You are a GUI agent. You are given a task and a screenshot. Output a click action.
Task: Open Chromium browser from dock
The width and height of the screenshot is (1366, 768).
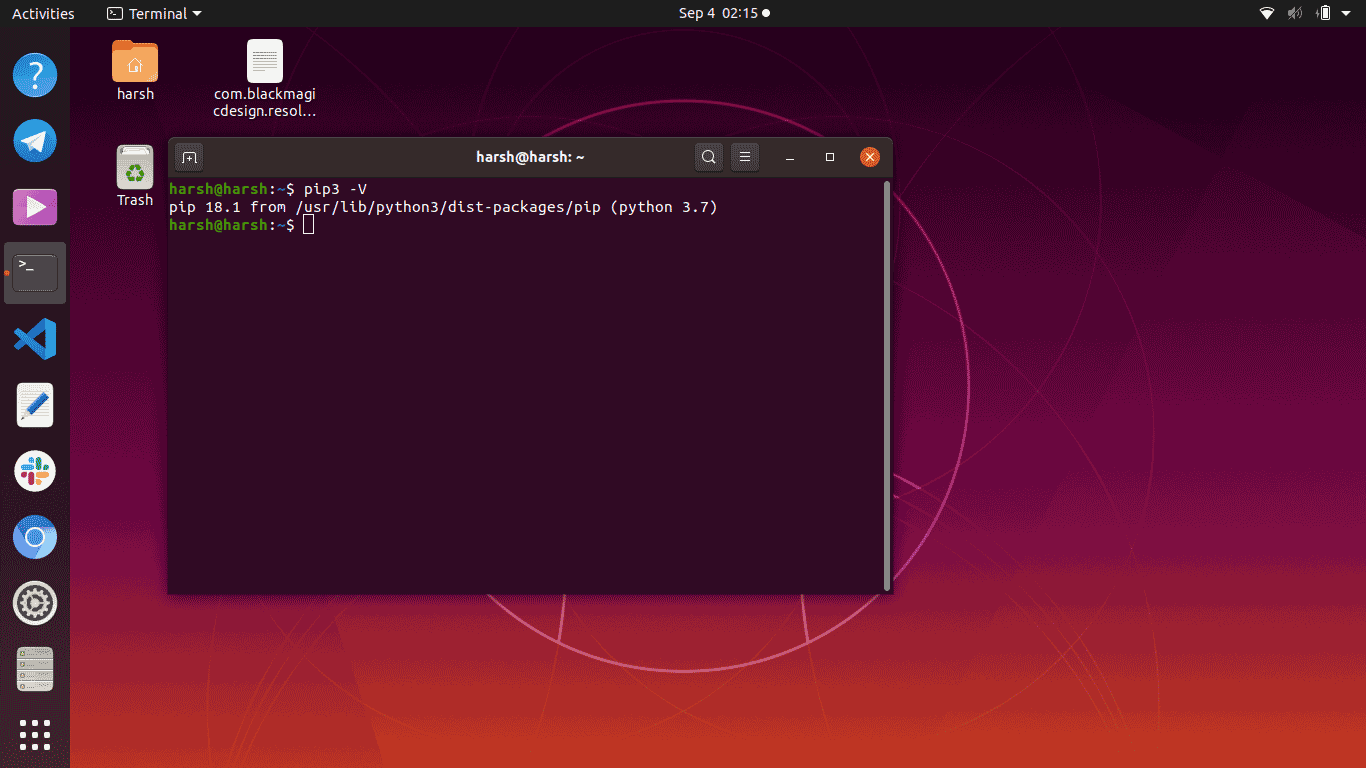point(35,538)
